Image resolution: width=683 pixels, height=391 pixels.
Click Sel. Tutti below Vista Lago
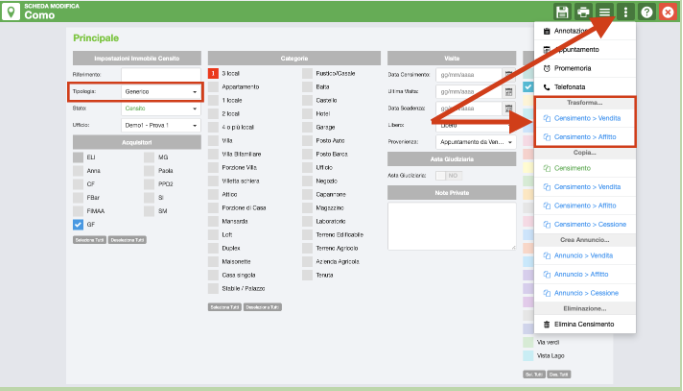534,374
